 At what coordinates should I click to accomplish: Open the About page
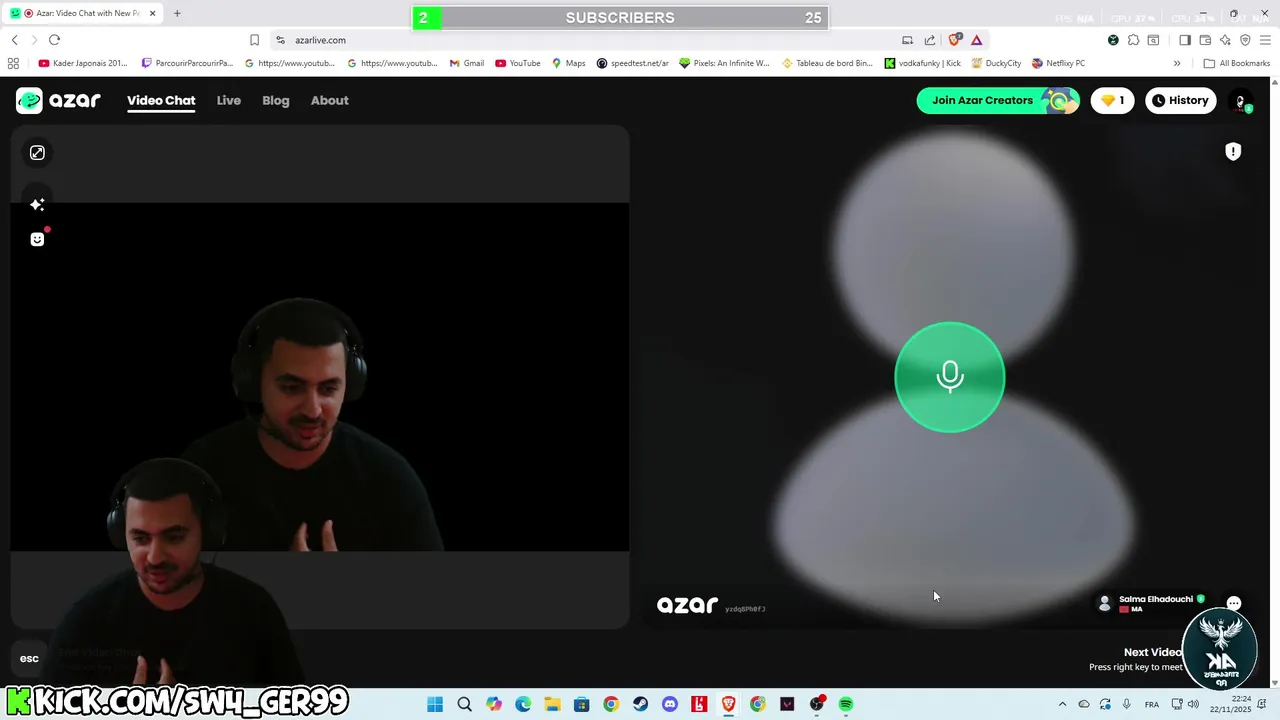coord(330,101)
